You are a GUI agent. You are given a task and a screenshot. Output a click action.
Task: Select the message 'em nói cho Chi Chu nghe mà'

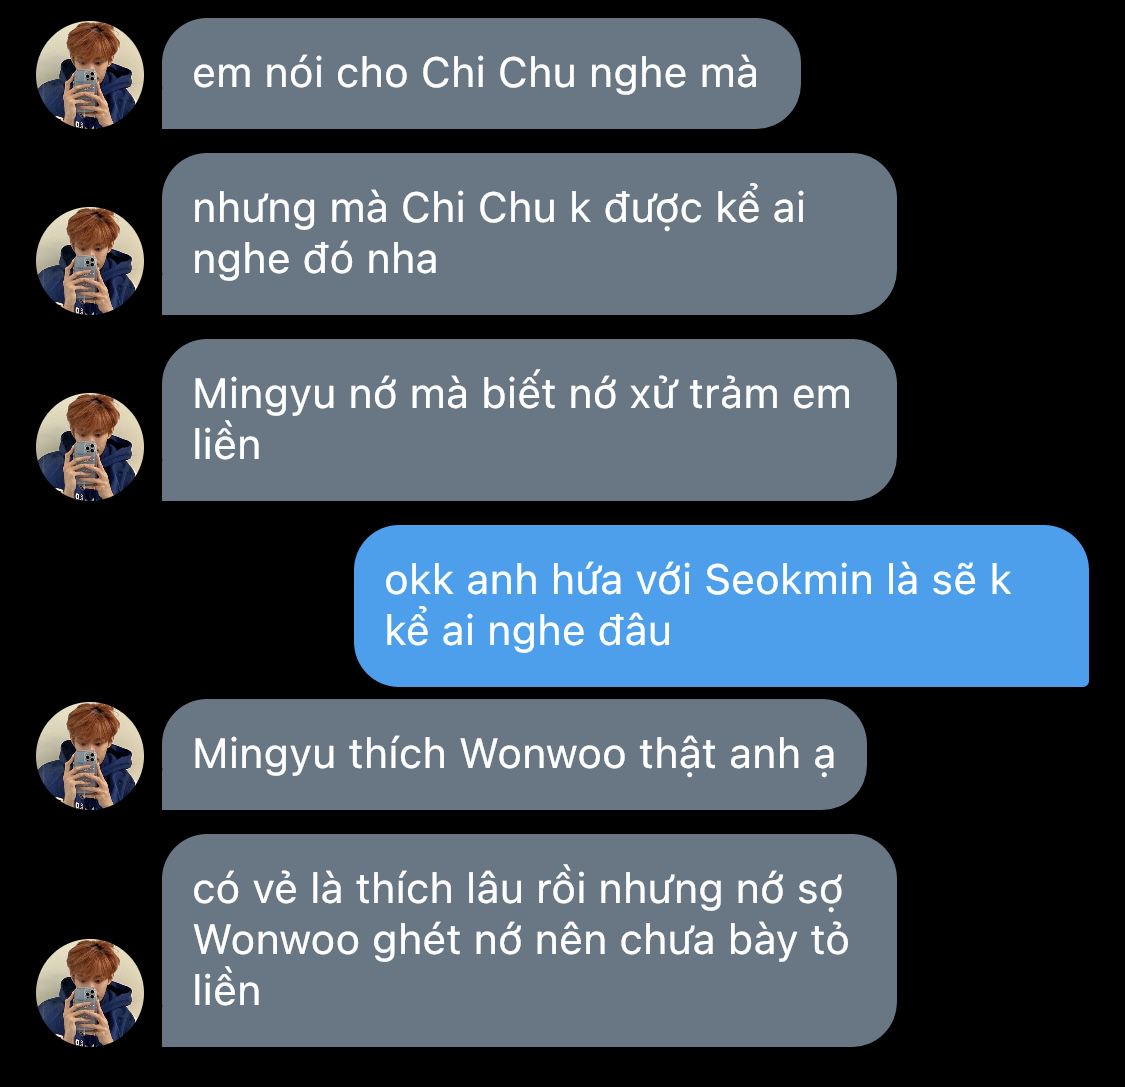(x=481, y=74)
